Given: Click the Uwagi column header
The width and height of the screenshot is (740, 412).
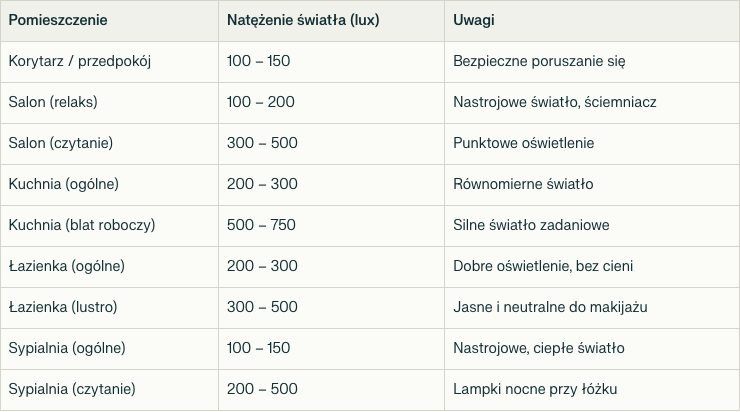Looking at the screenshot, I should (x=475, y=20).
